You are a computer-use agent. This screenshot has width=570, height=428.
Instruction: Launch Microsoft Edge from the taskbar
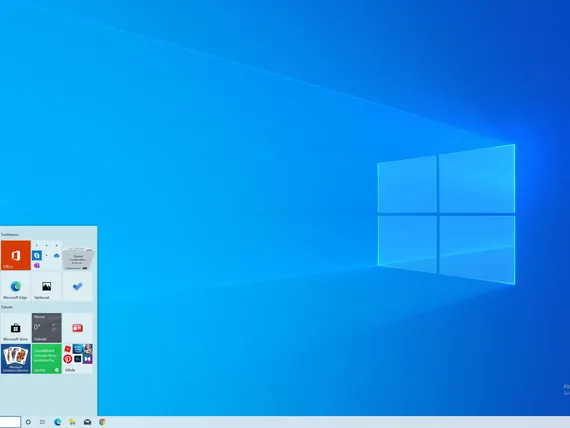tap(57, 422)
